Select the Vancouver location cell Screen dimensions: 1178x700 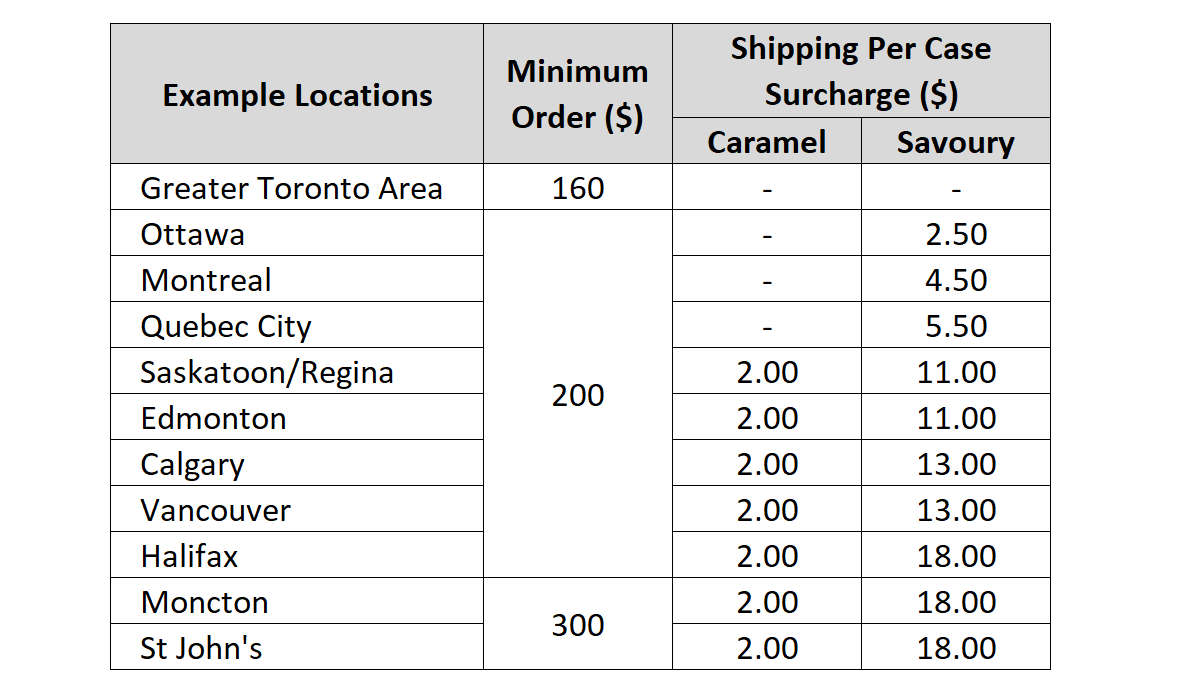(216, 510)
